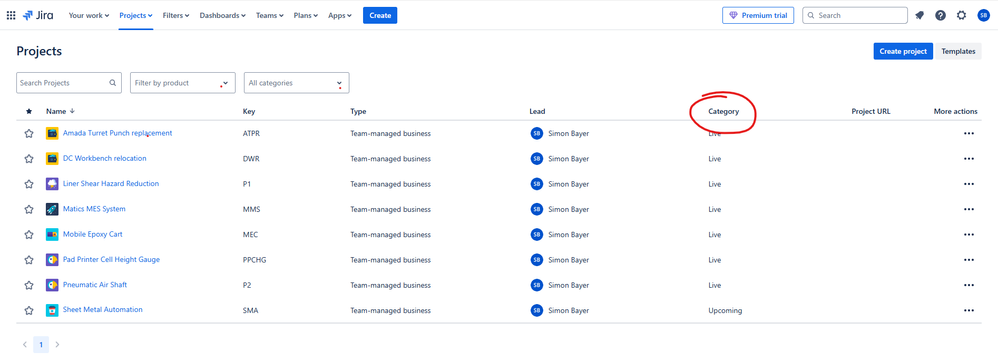The image size is (998, 361).
Task: Expand the Filter by product dropdown
Action: (x=183, y=83)
